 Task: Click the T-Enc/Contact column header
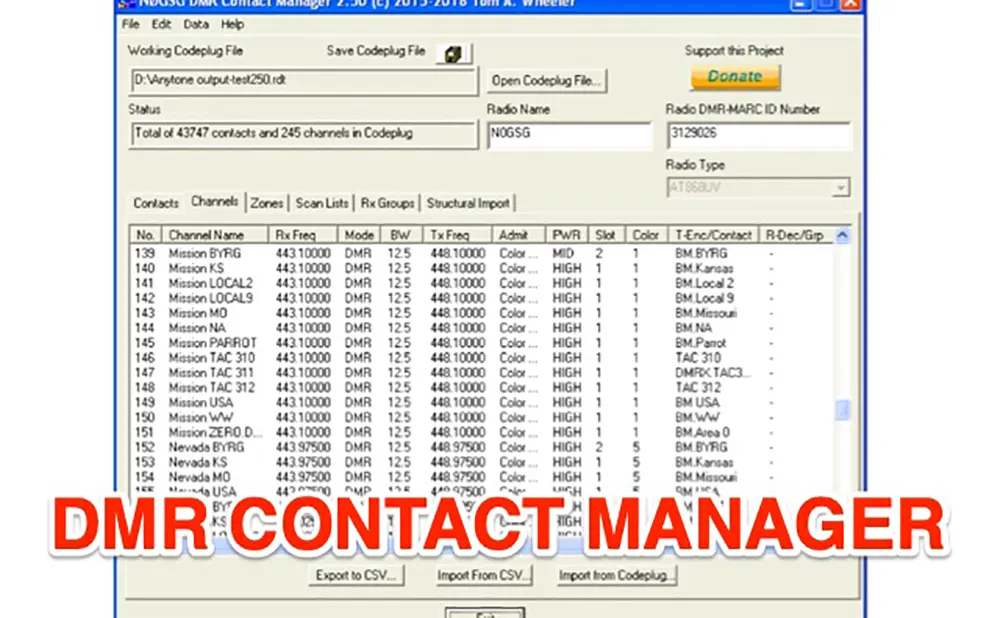(x=713, y=235)
